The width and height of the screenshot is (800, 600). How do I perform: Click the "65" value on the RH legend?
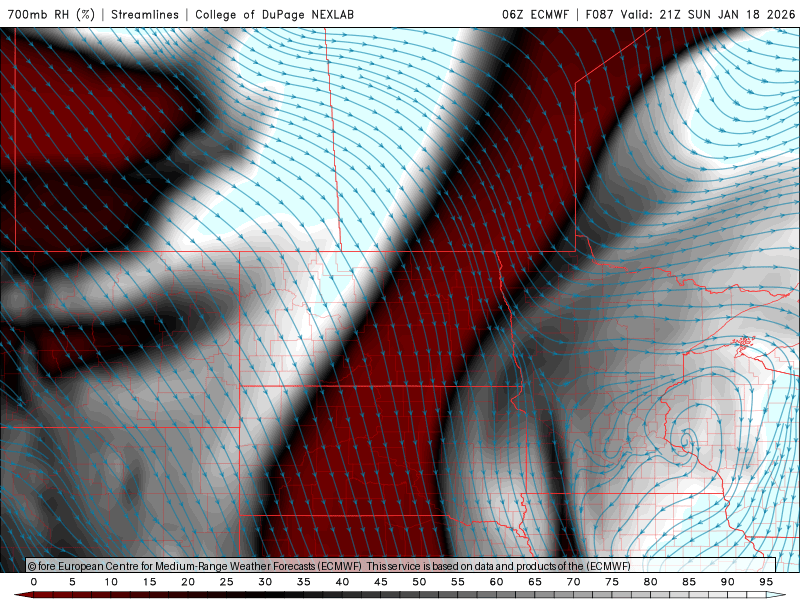pyautogui.click(x=535, y=582)
